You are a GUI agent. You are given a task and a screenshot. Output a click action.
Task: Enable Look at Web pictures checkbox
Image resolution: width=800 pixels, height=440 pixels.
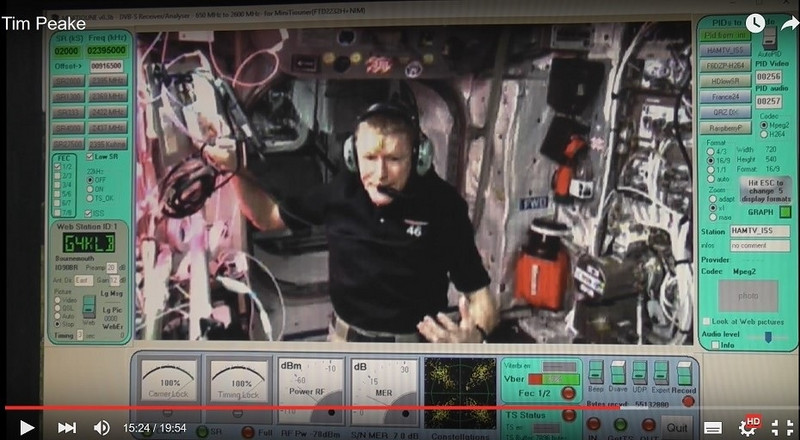pyautogui.click(x=707, y=322)
